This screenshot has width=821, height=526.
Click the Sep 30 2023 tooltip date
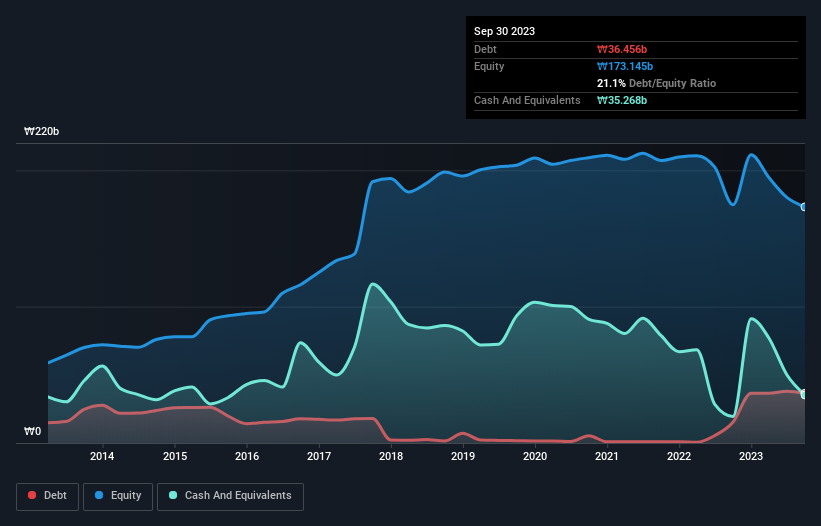[x=504, y=31]
